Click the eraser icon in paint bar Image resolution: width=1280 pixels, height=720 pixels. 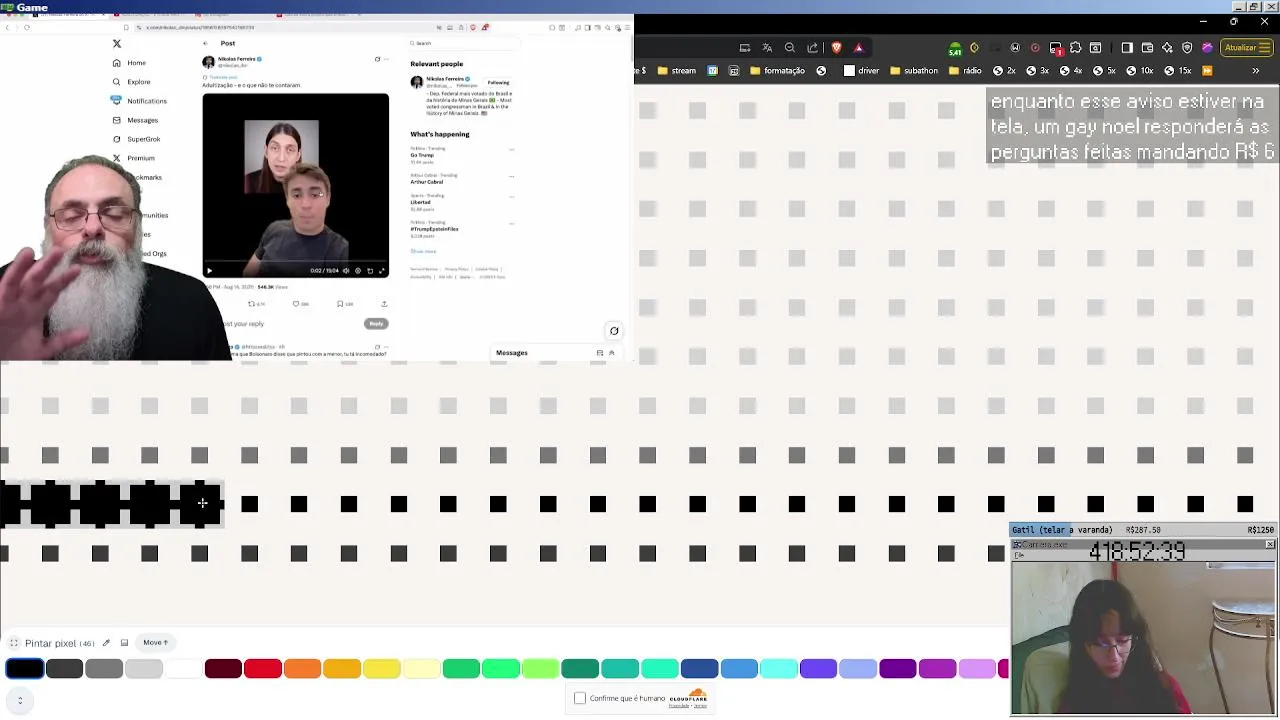click(124, 643)
